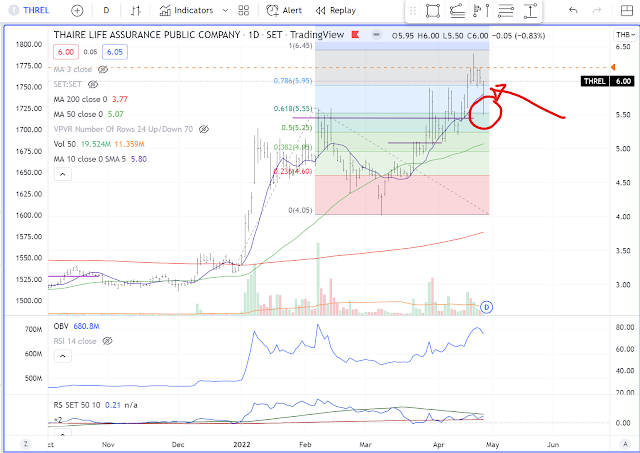Click the blue D dividend marker
This screenshot has height=453, width=640.
[x=487, y=307]
